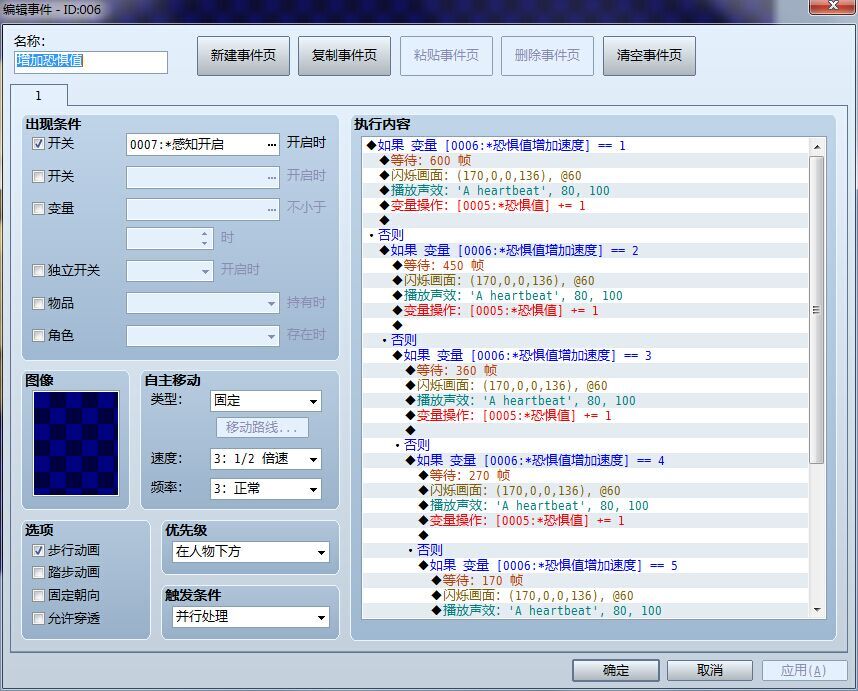Image resolution: width=858 pixels, height=691 pixels.
Task: Enable the 变量 condition checkbox
Action: click(38, 208)
